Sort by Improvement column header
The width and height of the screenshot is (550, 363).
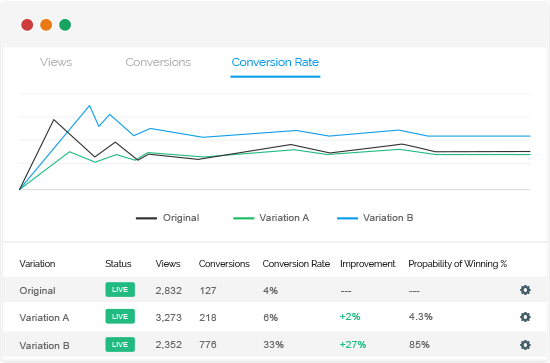(368, 264)
